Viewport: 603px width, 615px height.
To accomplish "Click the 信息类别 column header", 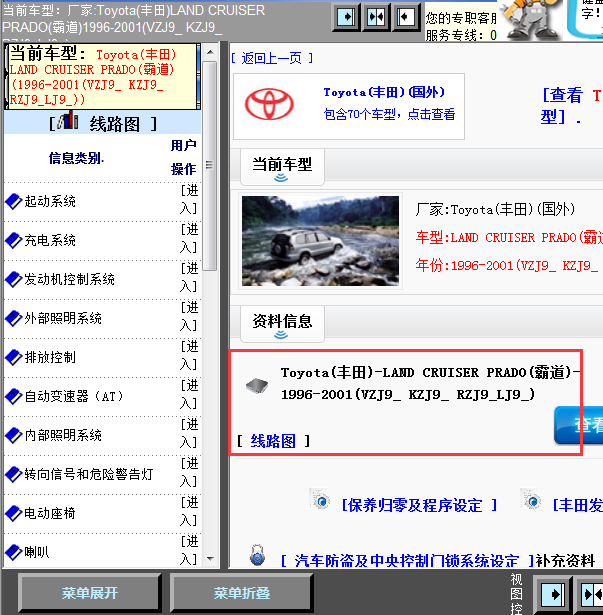I will click(76, 158).
